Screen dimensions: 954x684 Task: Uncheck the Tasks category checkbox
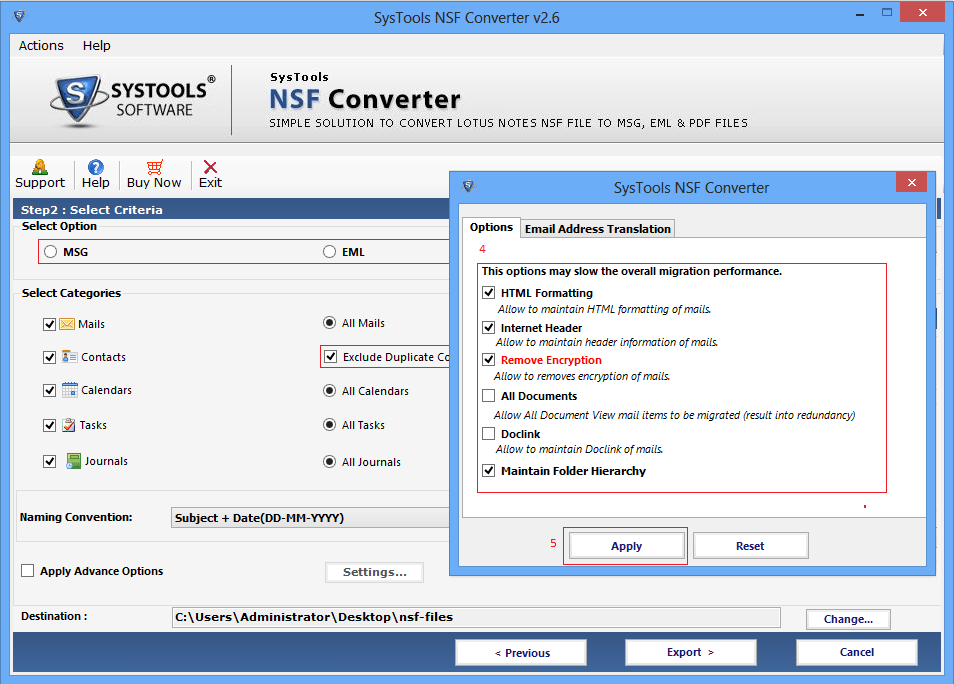point(49,425)
